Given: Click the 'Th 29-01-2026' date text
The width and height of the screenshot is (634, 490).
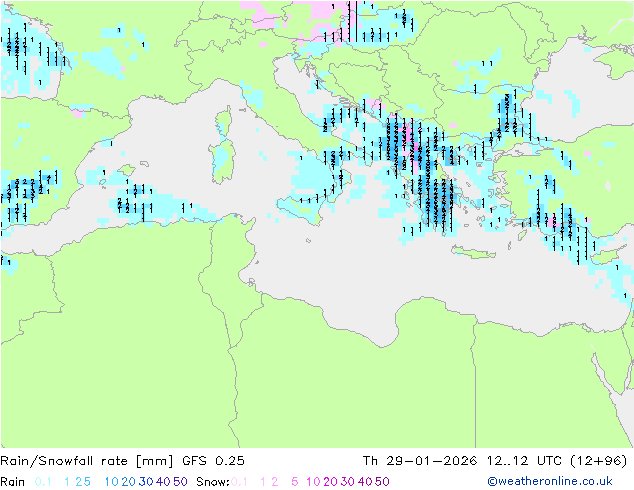Looking at the screenshot, I should click(x=420, y=461).
